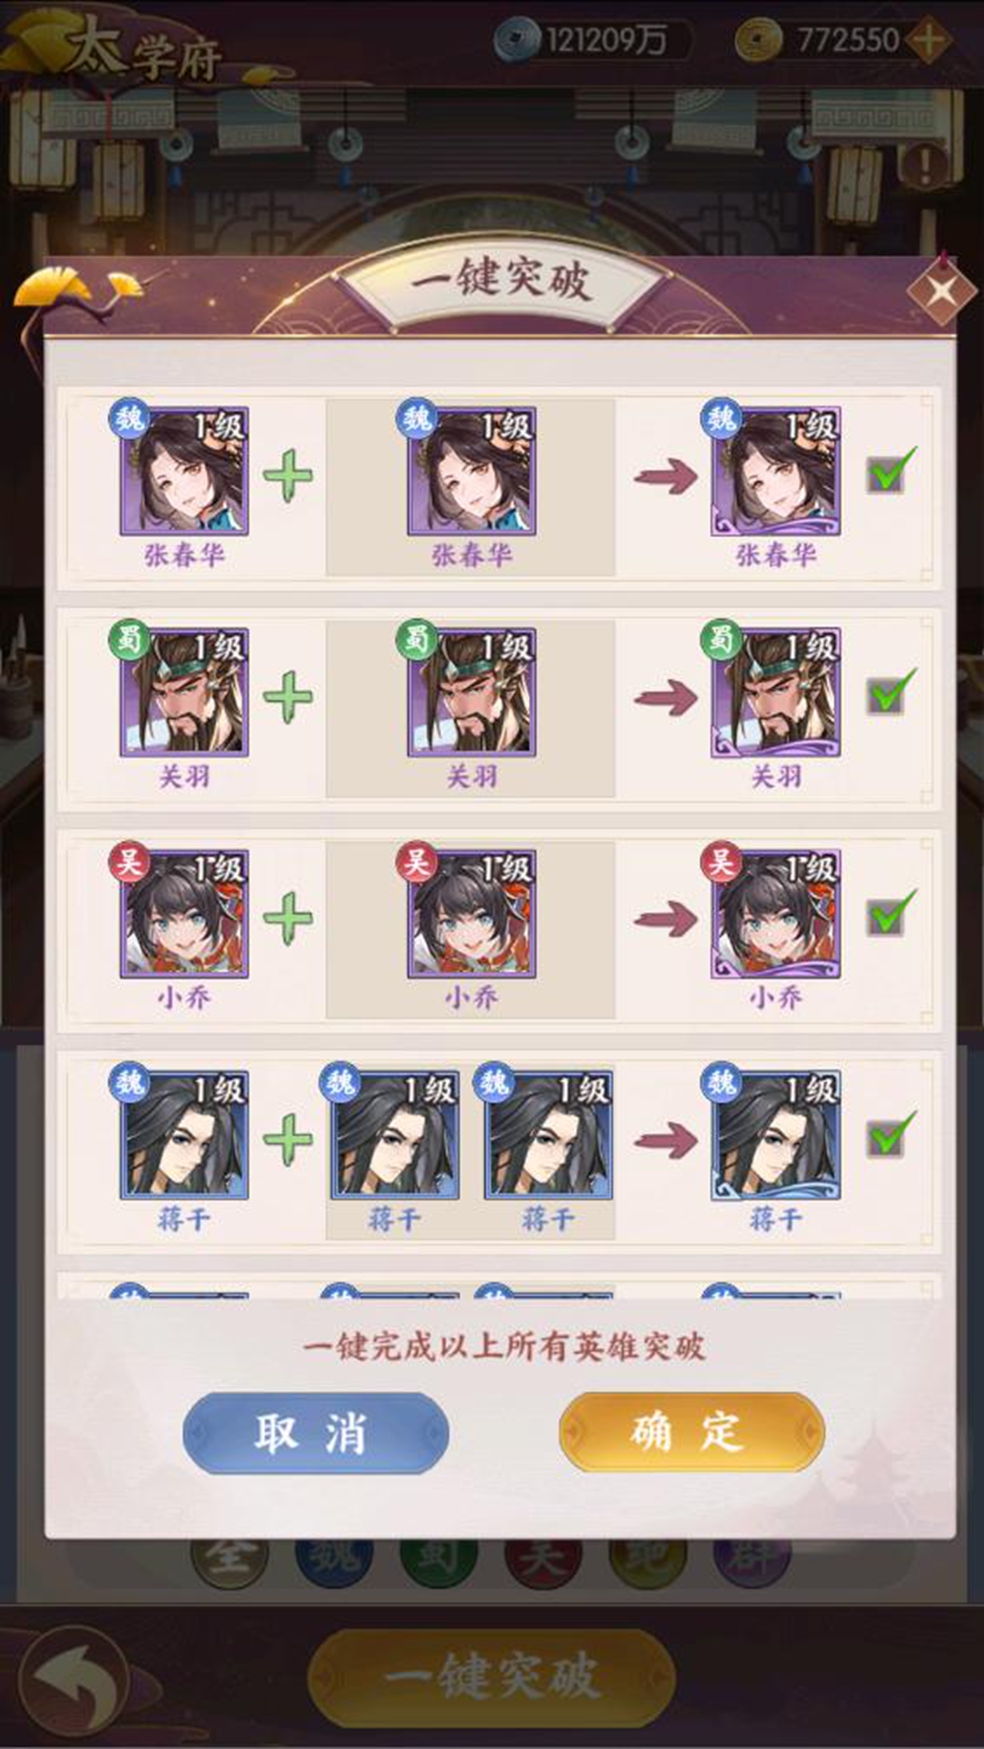The height and width of the screenshot is (1749, 984).
Task: Toggle the 小乔 breakthrough checkbox
Action: pos(889,914)
